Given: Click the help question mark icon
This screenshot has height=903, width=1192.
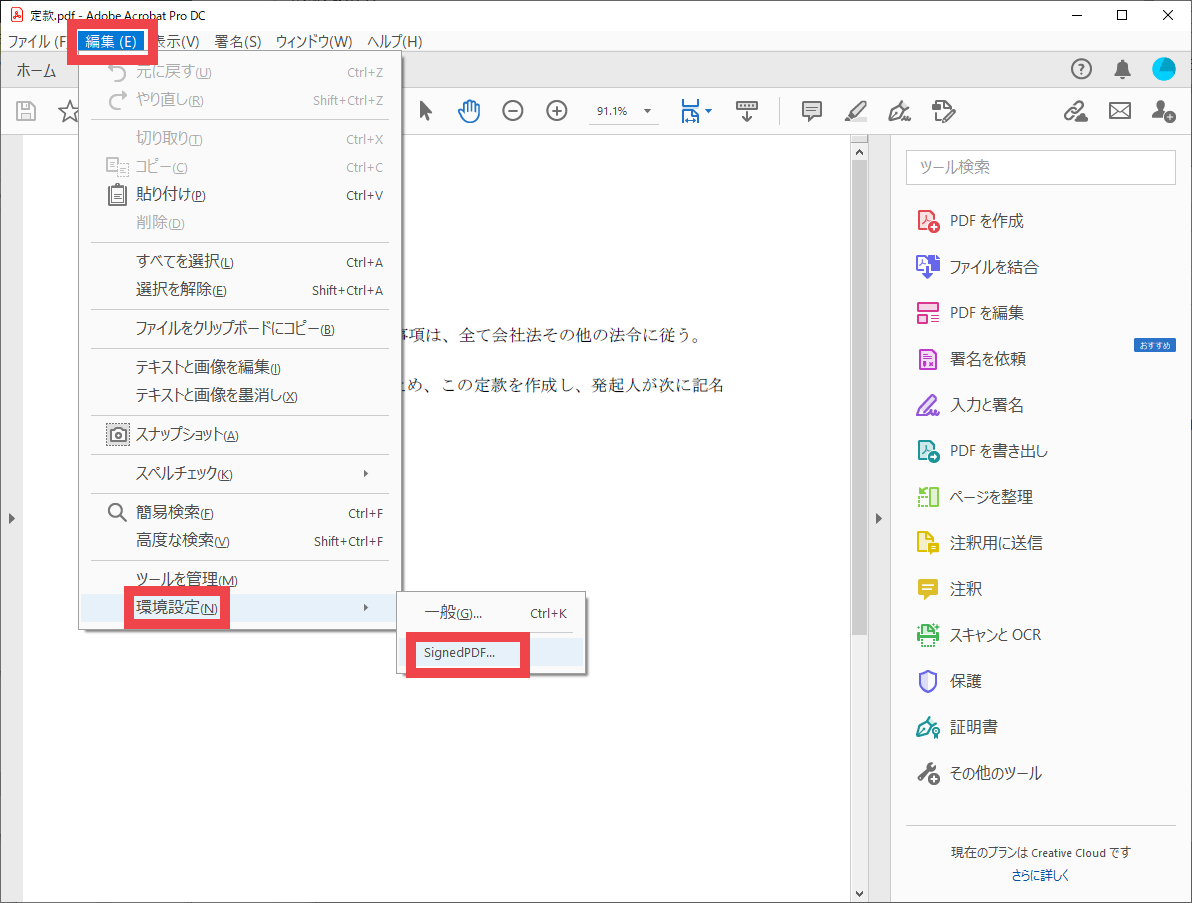Looking at the screenshot, I should tap(1081, 69).
